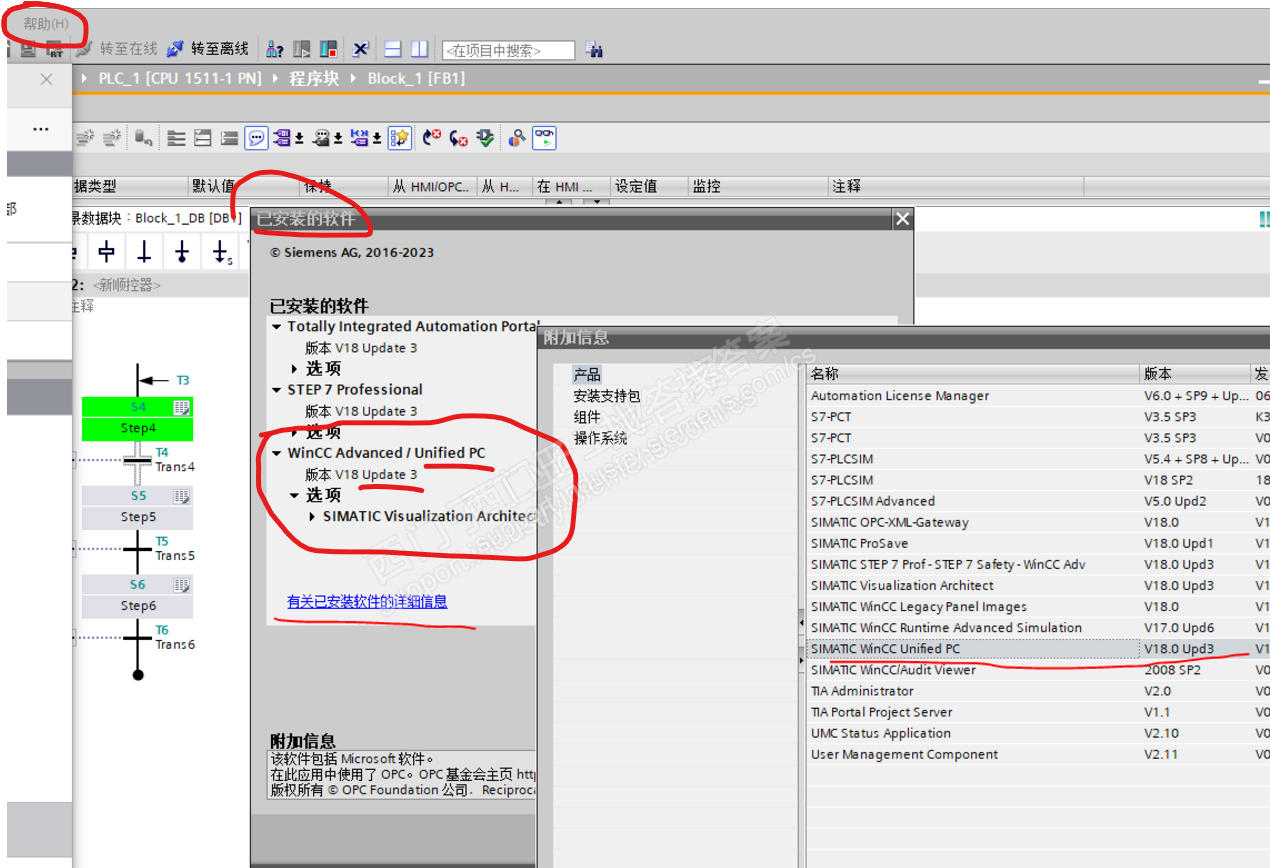
Task: Click the search-in-project input field
Action: tap(508, 50)
